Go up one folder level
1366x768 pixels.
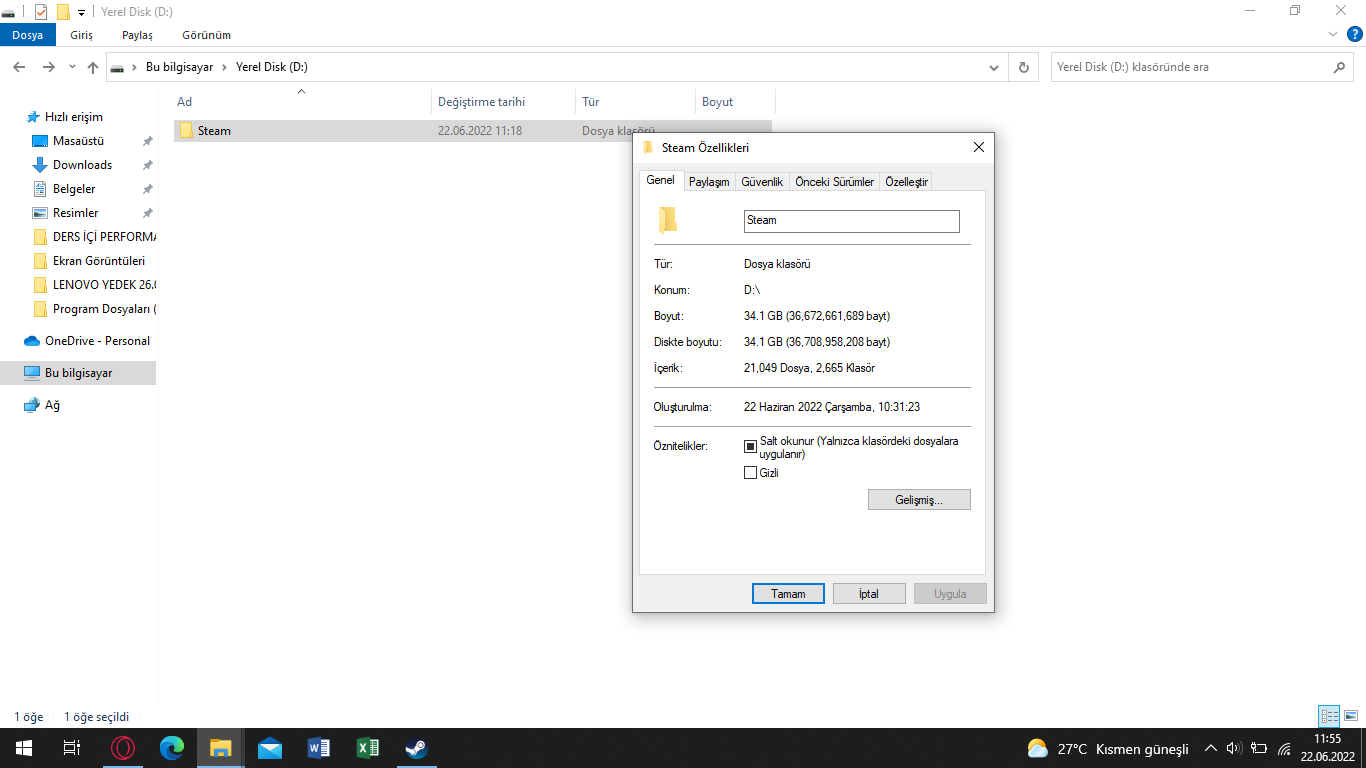point(93,67)
